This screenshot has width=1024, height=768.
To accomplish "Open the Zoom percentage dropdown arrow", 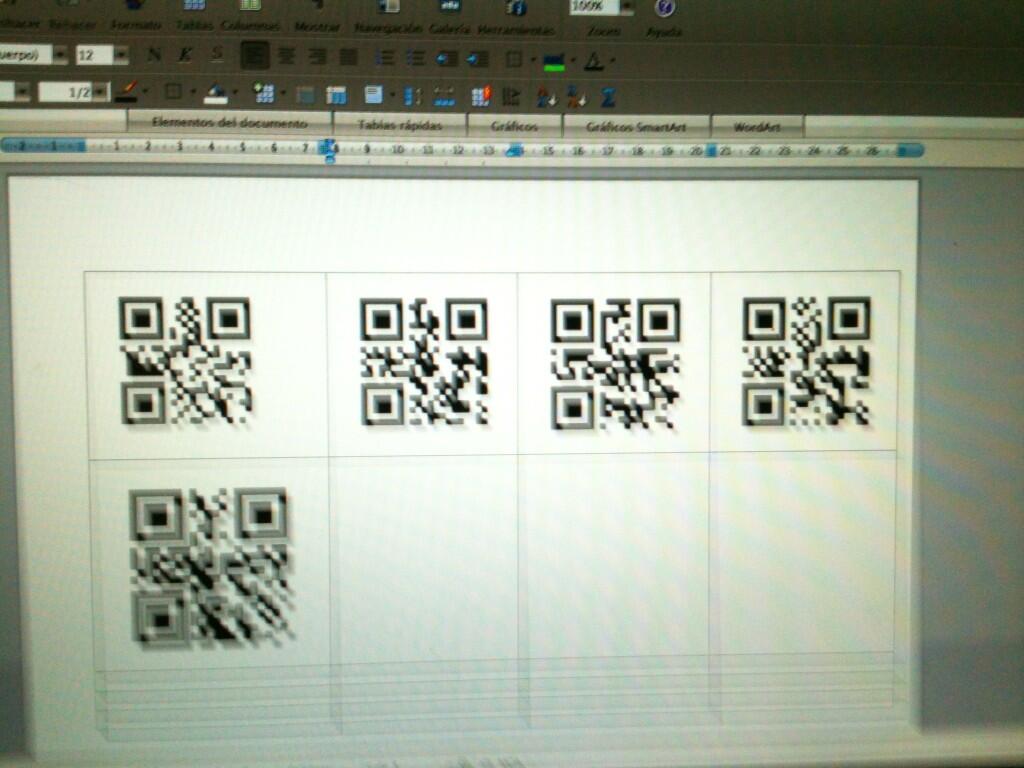I will [626, 7].
